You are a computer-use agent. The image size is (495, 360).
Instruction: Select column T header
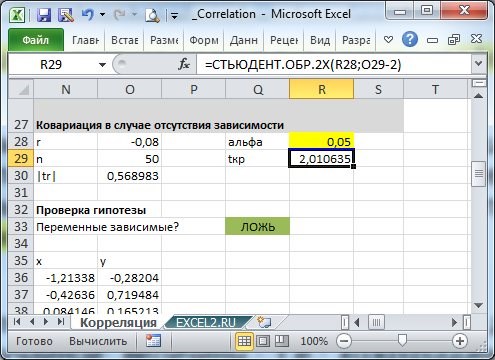point(435,89)
